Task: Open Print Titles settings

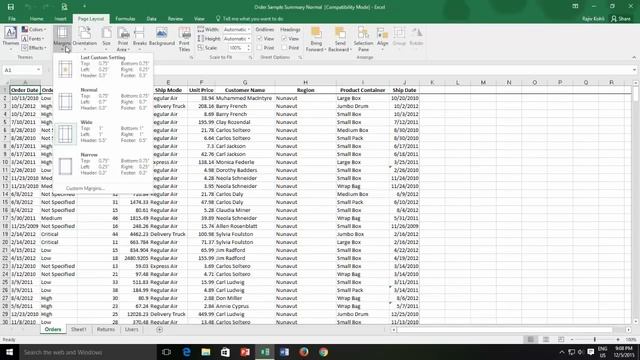Action: tap(184, 39)
